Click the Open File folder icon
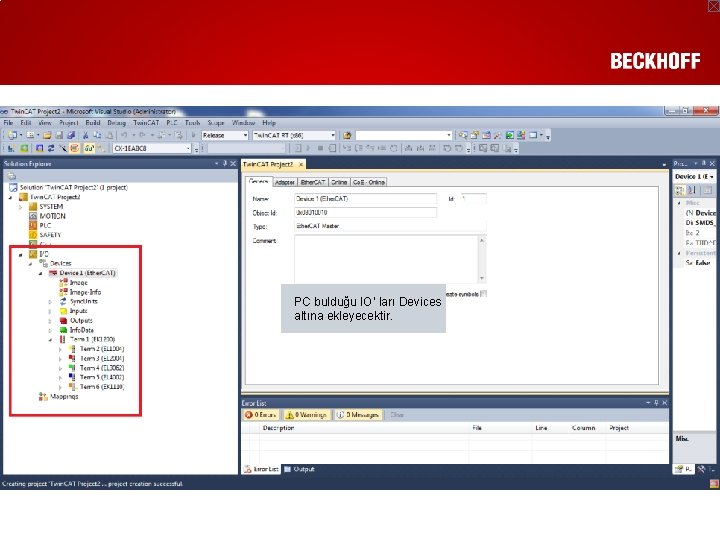Image resolution: width=720 pixels, height=540 pixels. (x=47, y=135)
